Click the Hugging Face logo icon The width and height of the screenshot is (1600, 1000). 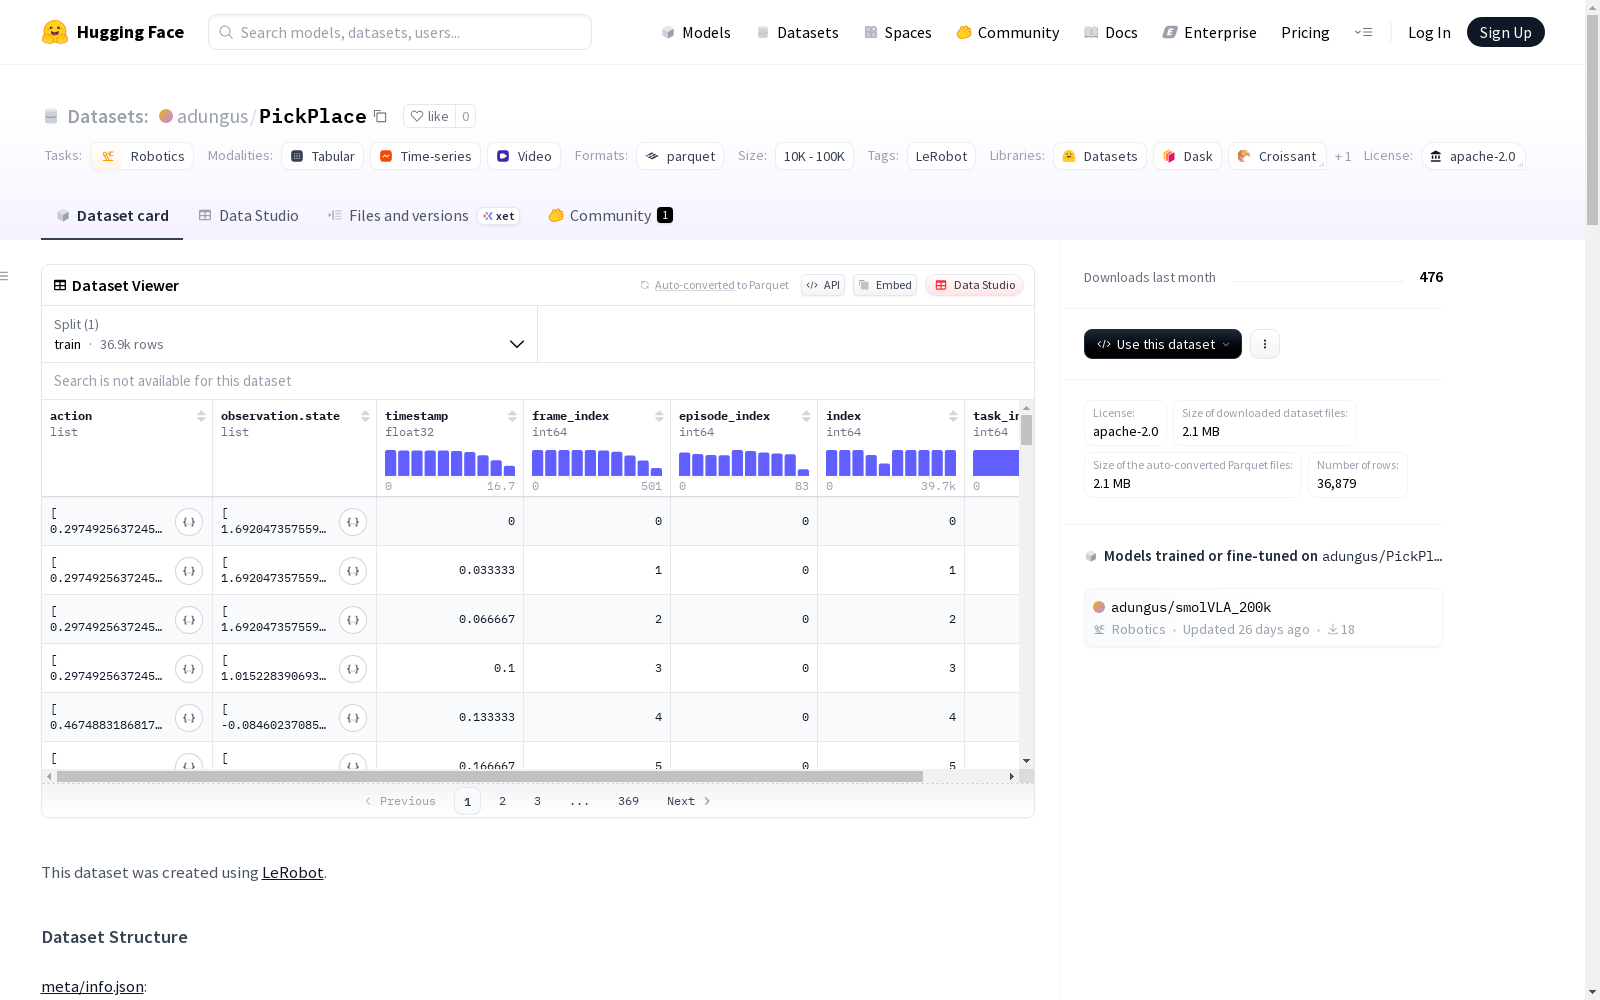[55, 32]
